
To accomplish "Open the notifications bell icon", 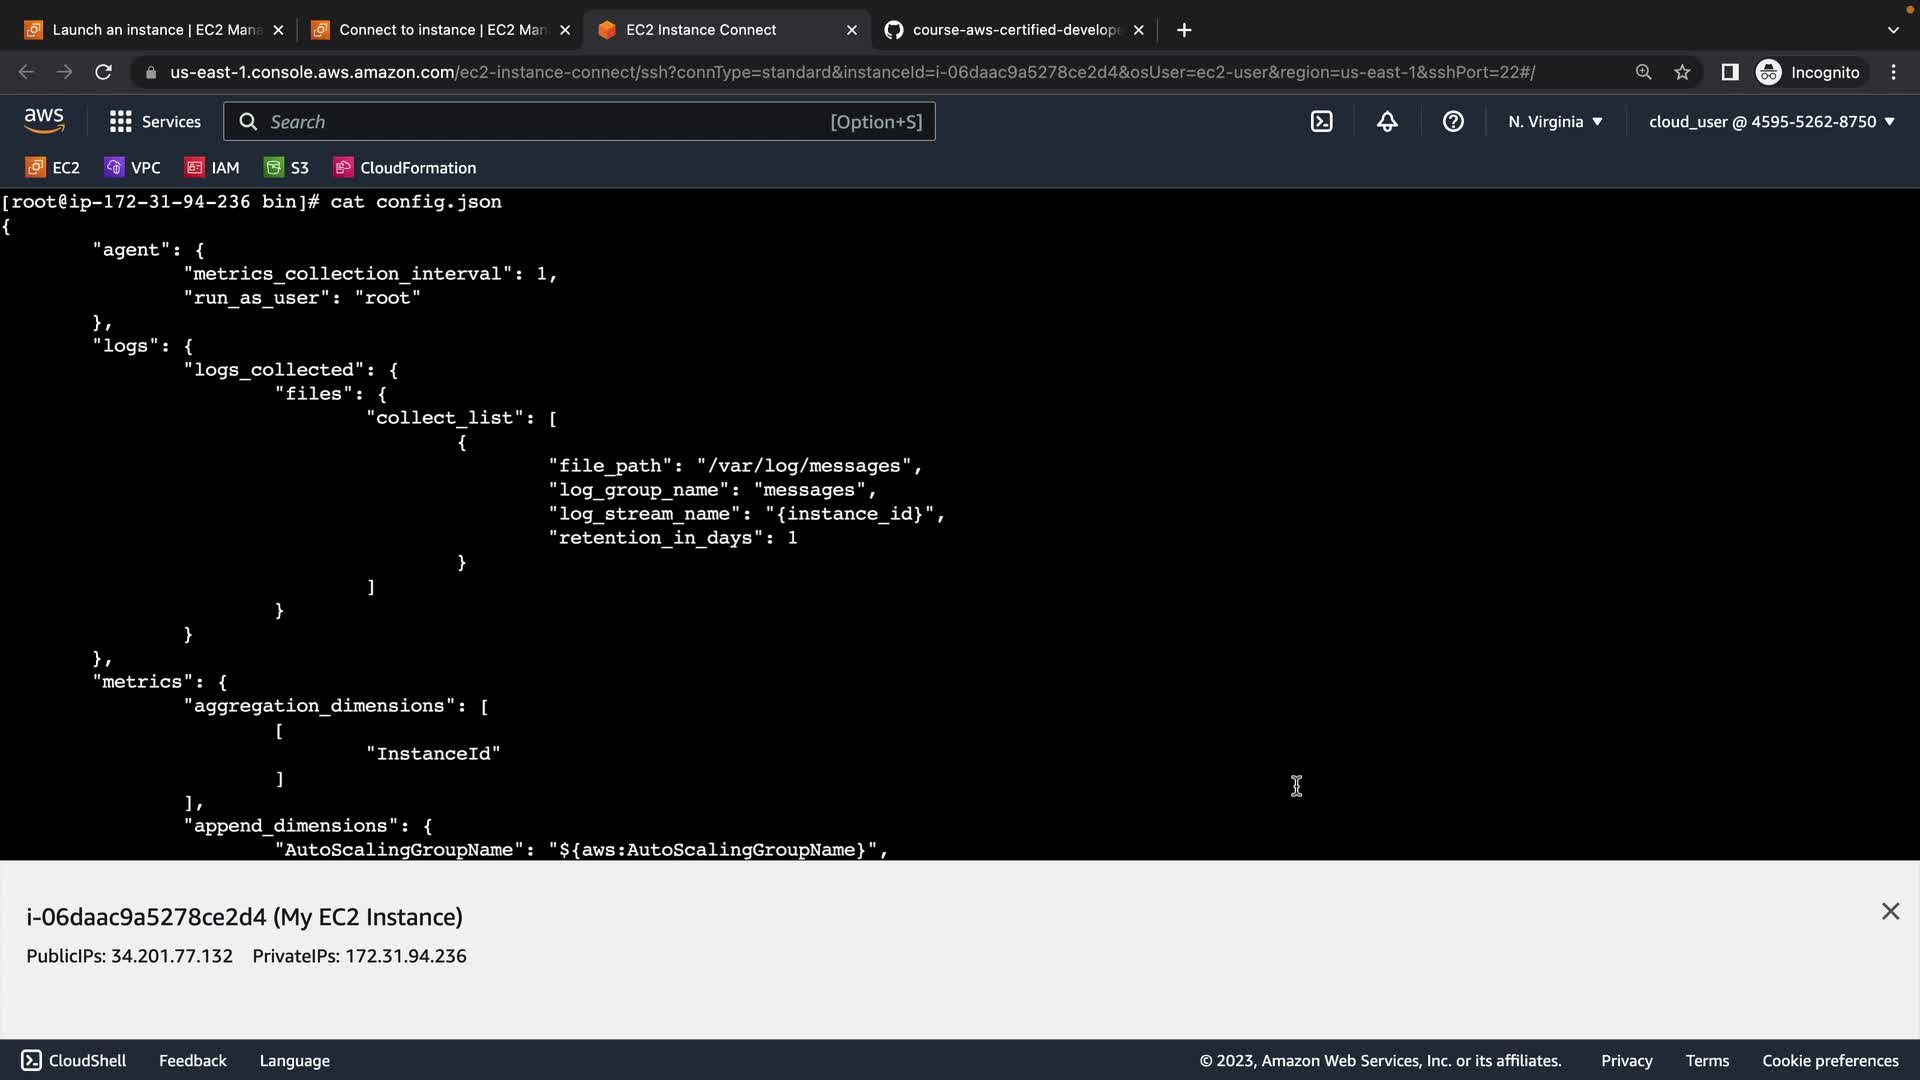I will [1387, 121].
